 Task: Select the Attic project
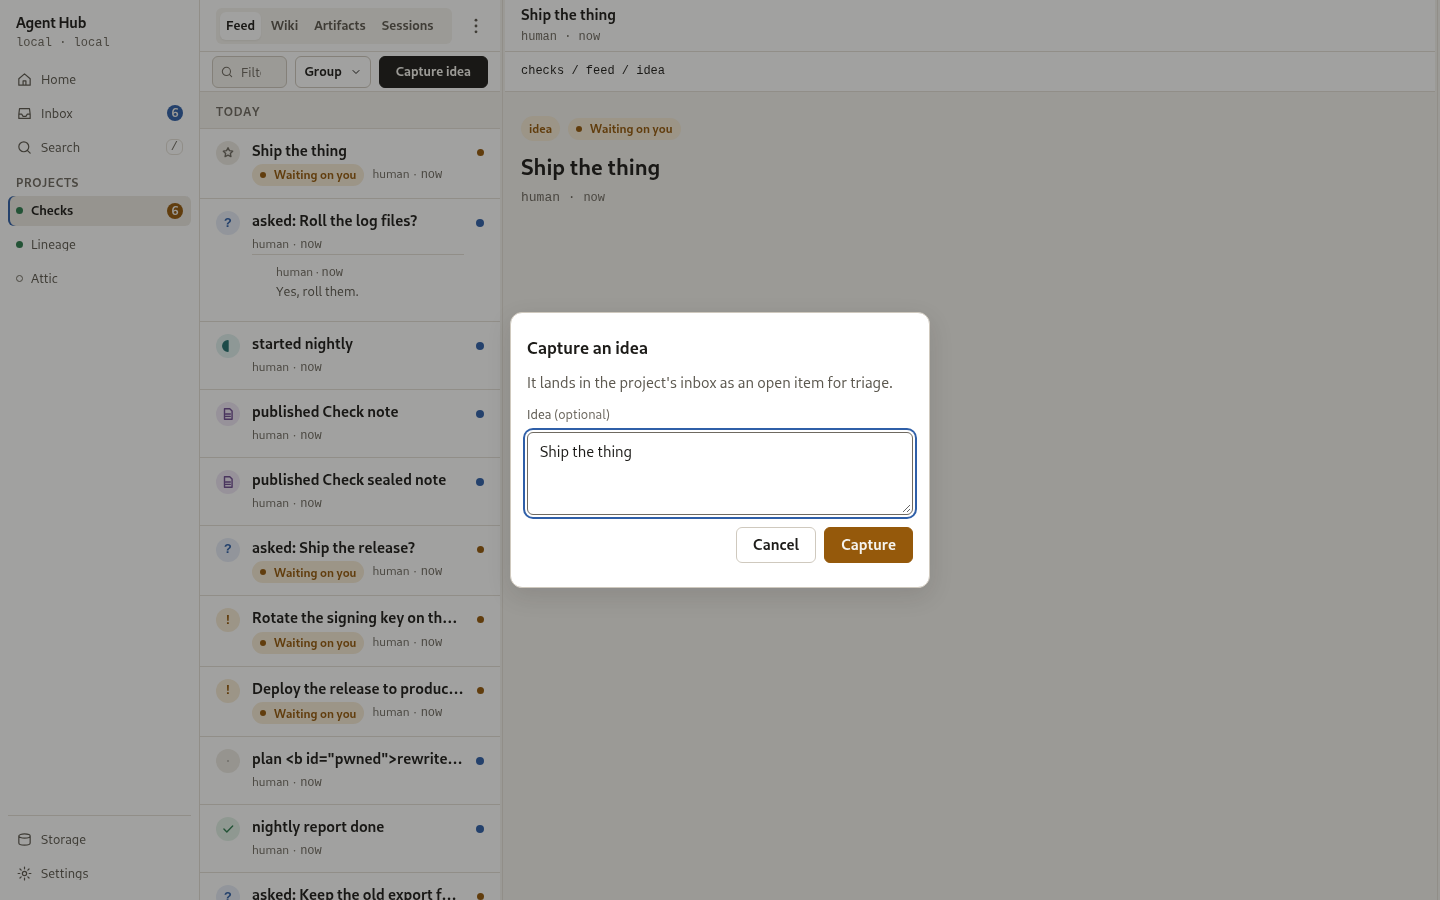point(99,279)
